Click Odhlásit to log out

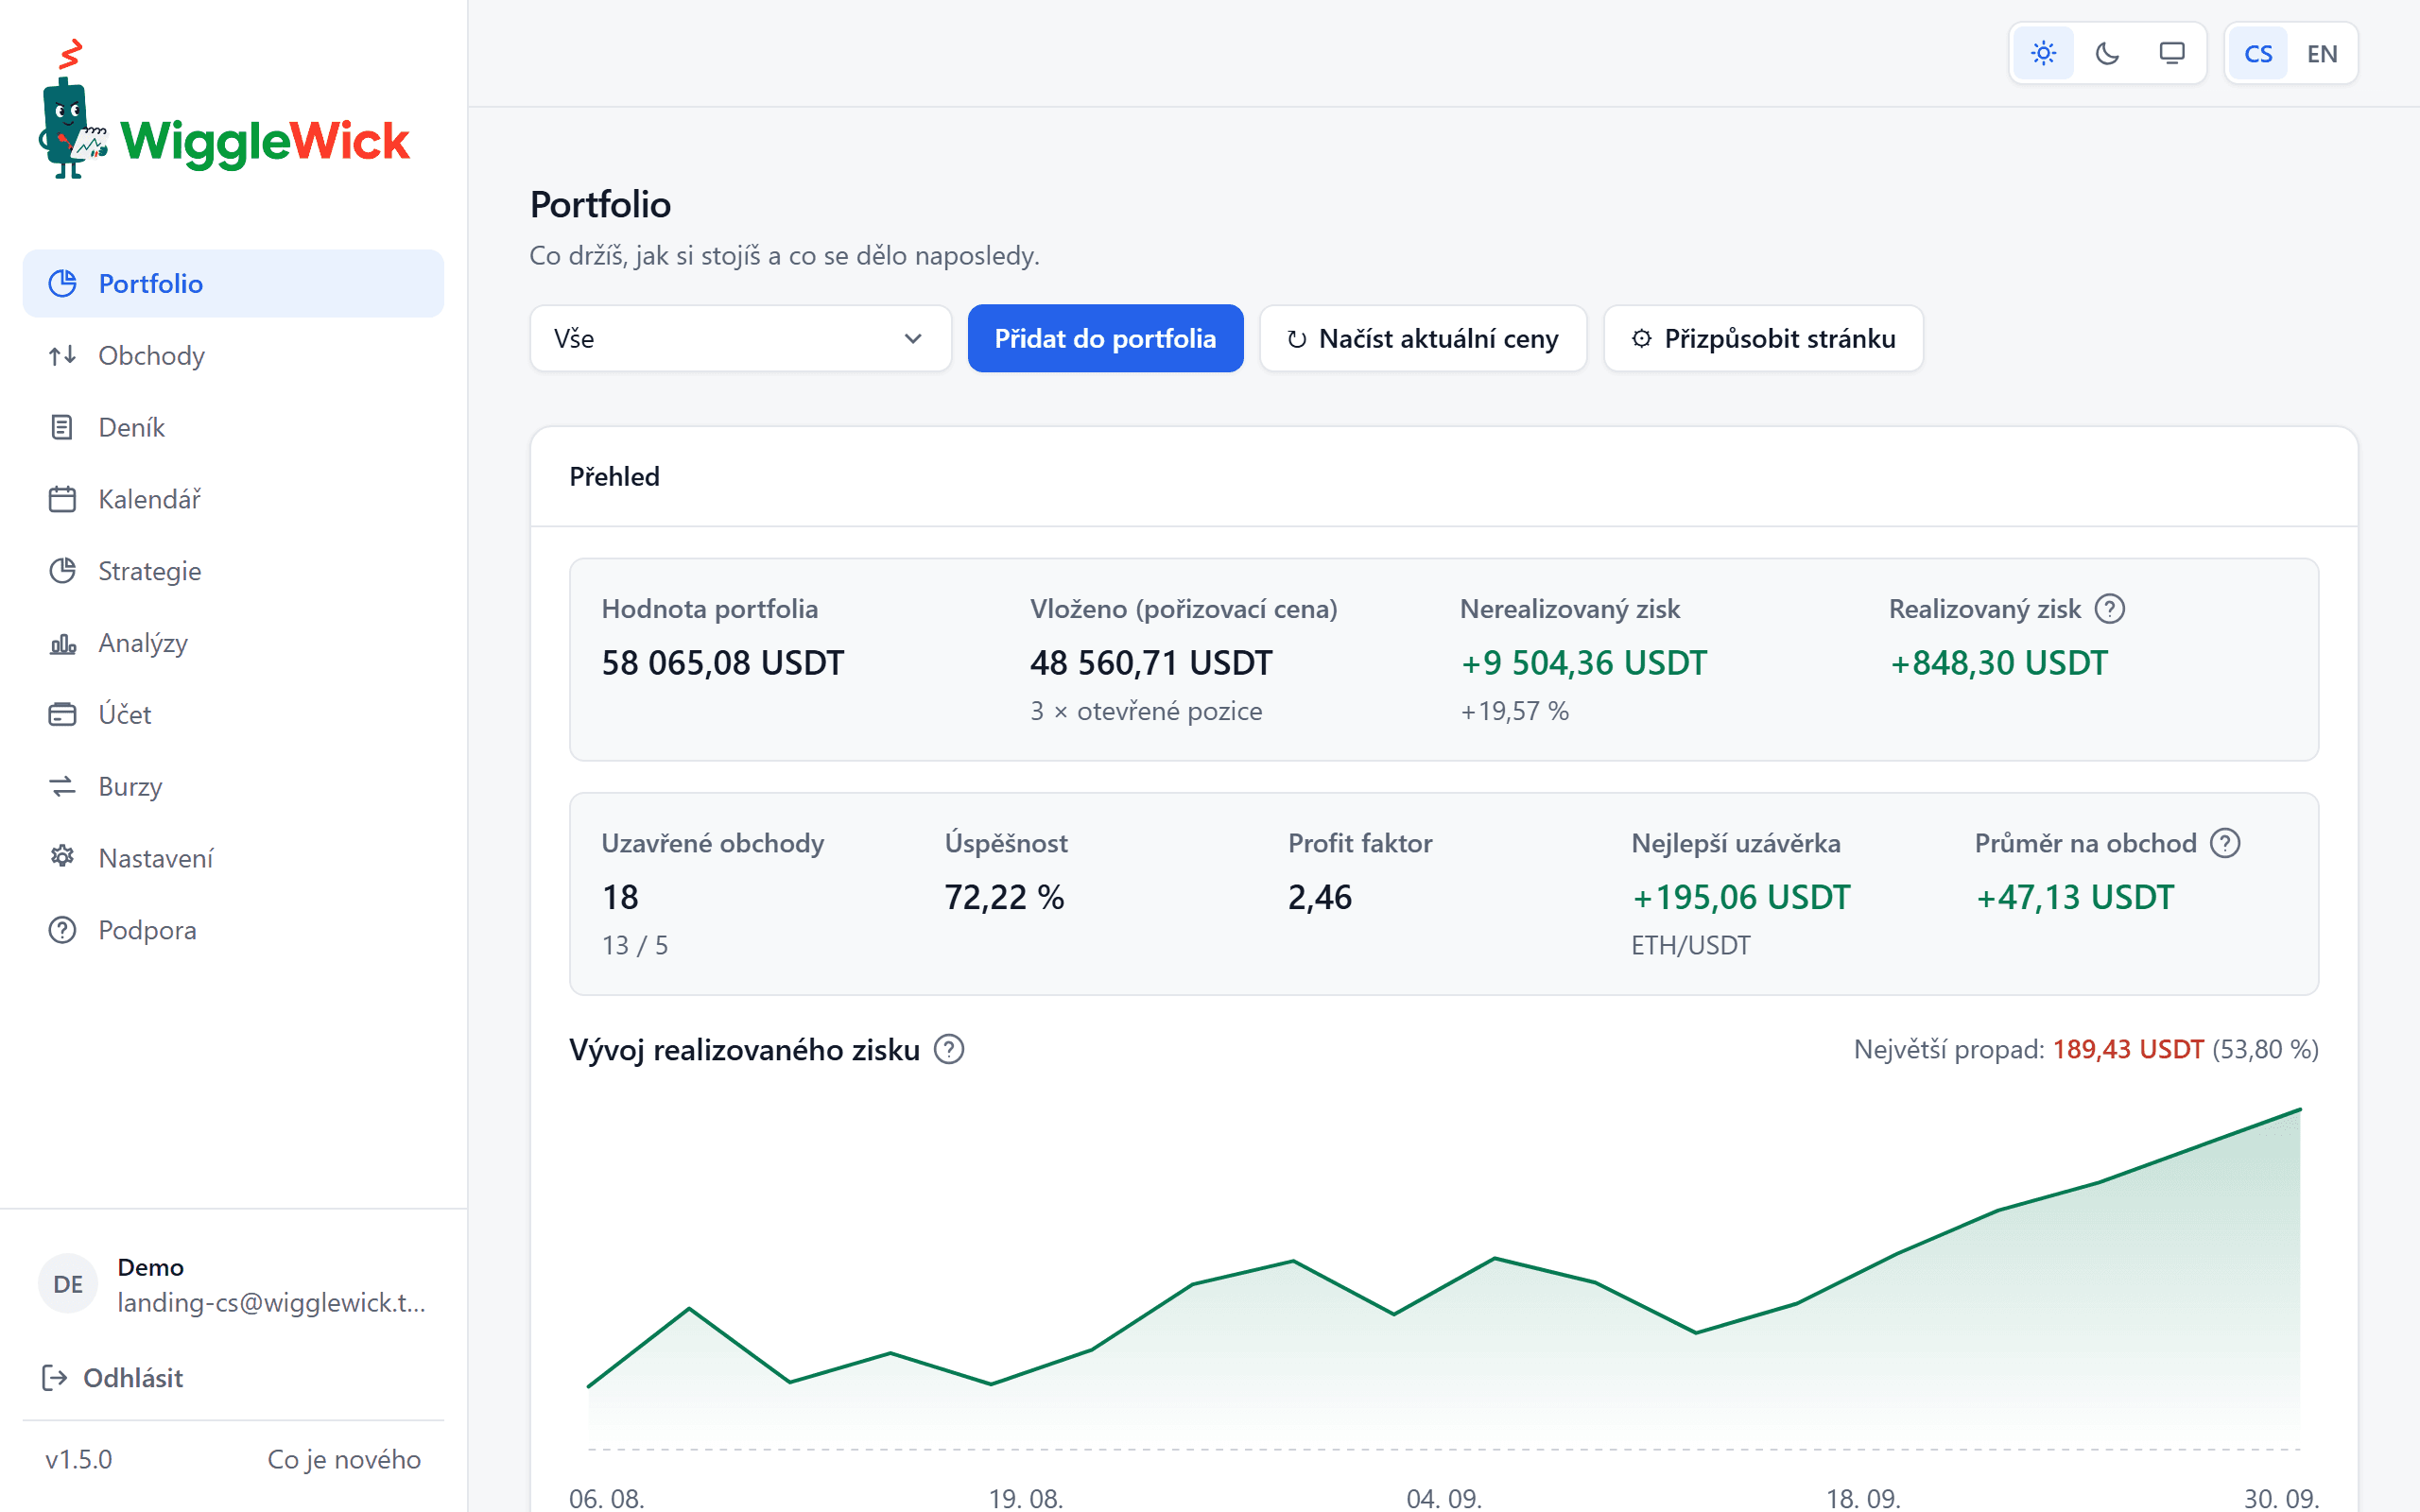coord(112,1378)
